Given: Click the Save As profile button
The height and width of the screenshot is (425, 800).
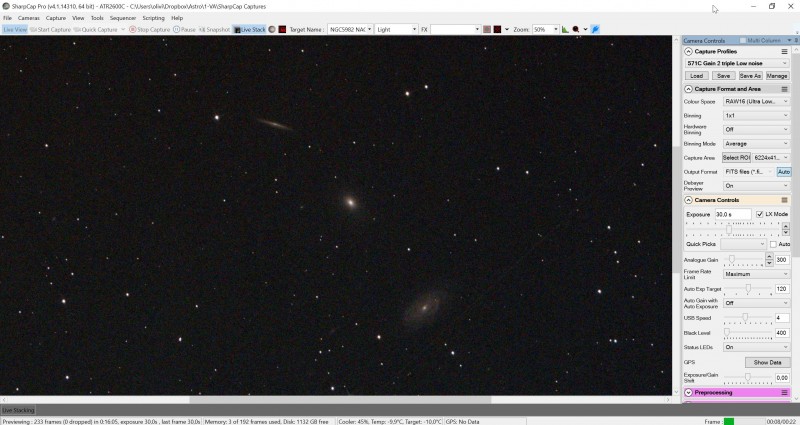Looking at the screenshot, I should [x=750, y=76].
